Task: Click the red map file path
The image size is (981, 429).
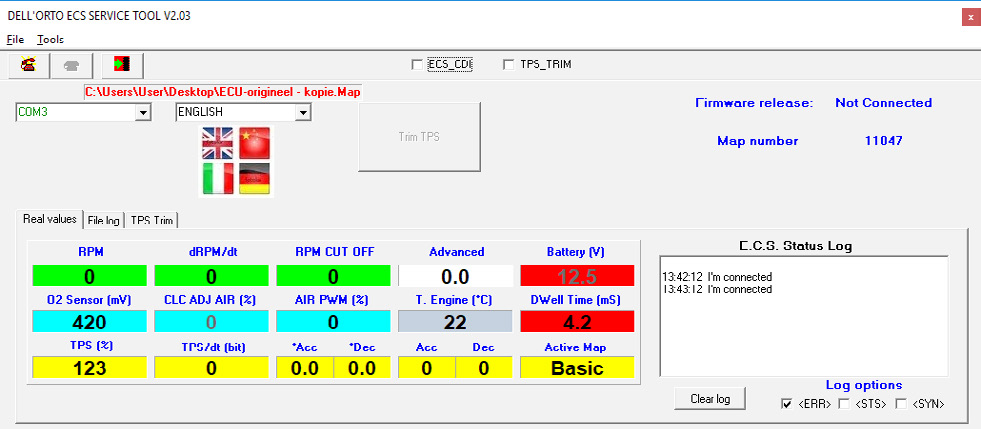Action: pyautogui.click(x=223, y=92)
